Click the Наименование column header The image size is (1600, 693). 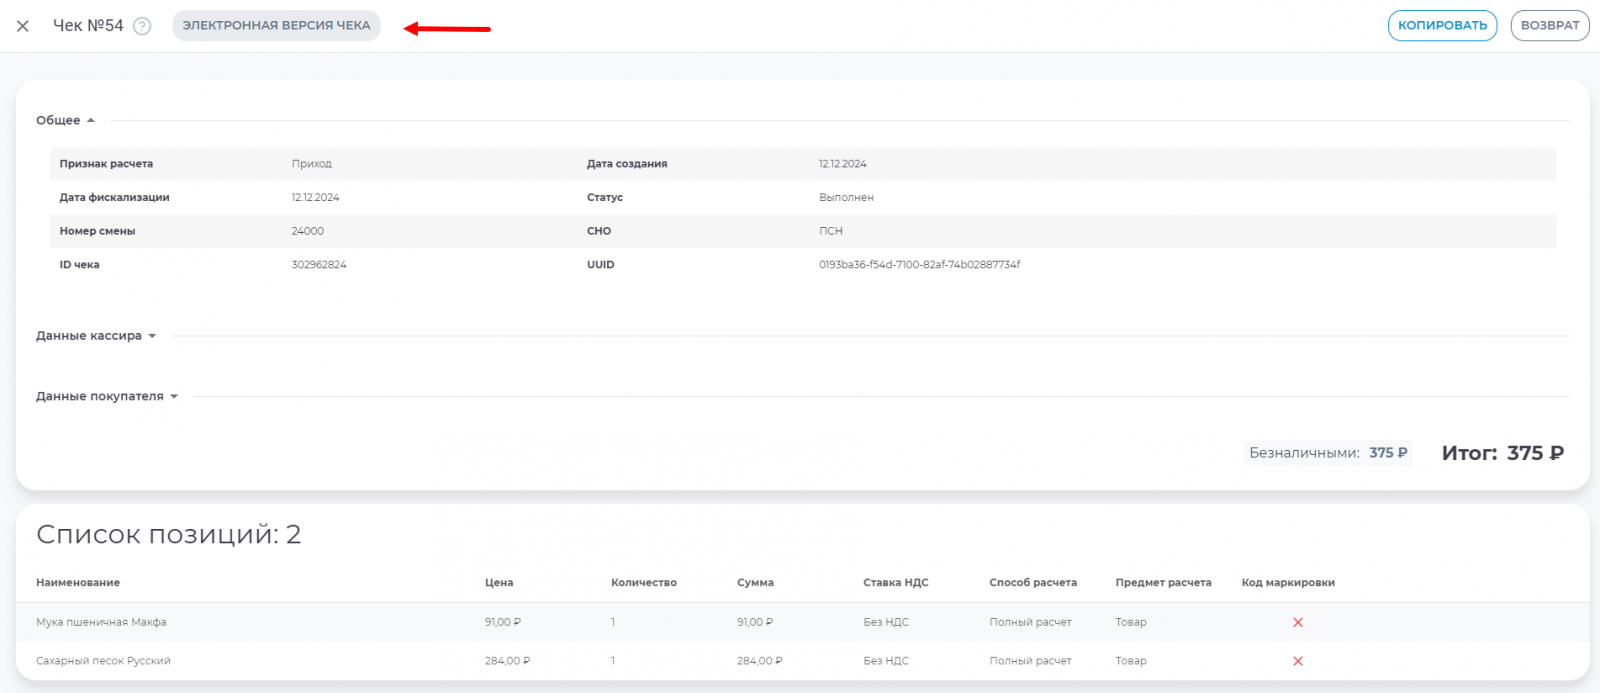(78, 583)
